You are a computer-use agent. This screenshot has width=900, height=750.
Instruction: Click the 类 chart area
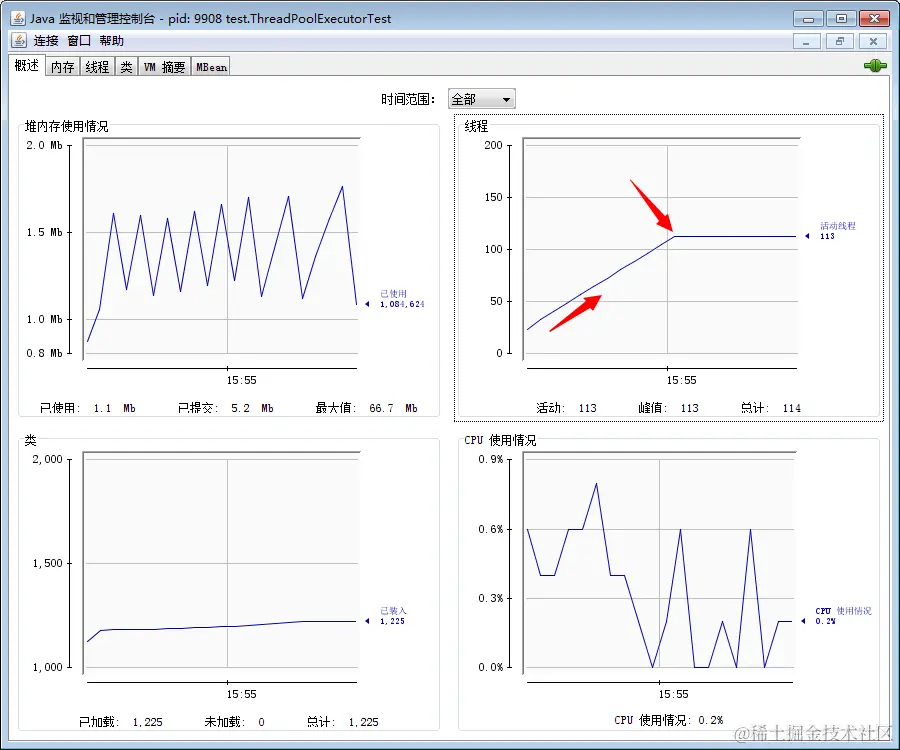click(x=221, y=562)
